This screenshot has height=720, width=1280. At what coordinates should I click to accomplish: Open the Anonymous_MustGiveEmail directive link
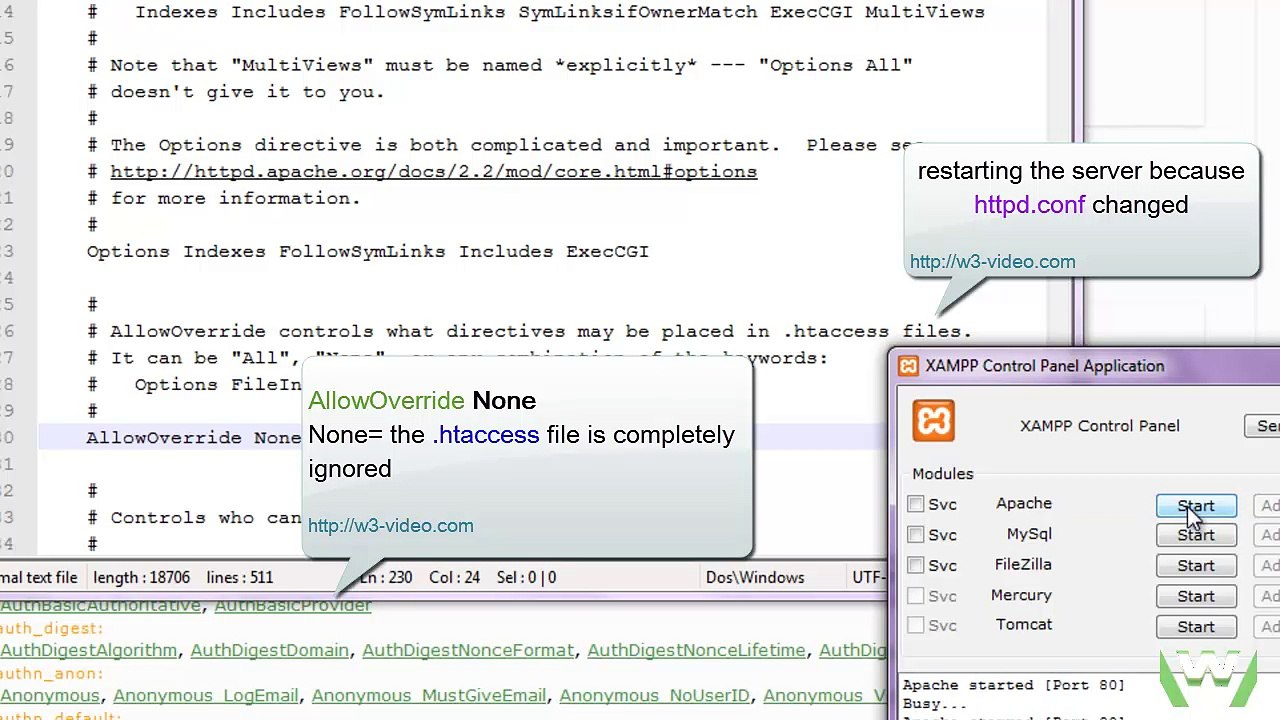pyautogui.click(x=429, y=695)
